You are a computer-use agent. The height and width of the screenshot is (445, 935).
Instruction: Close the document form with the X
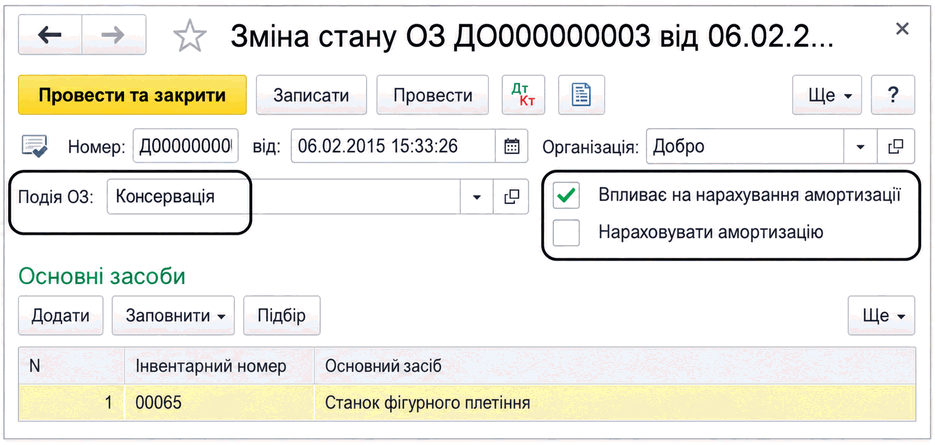(902, 29)
